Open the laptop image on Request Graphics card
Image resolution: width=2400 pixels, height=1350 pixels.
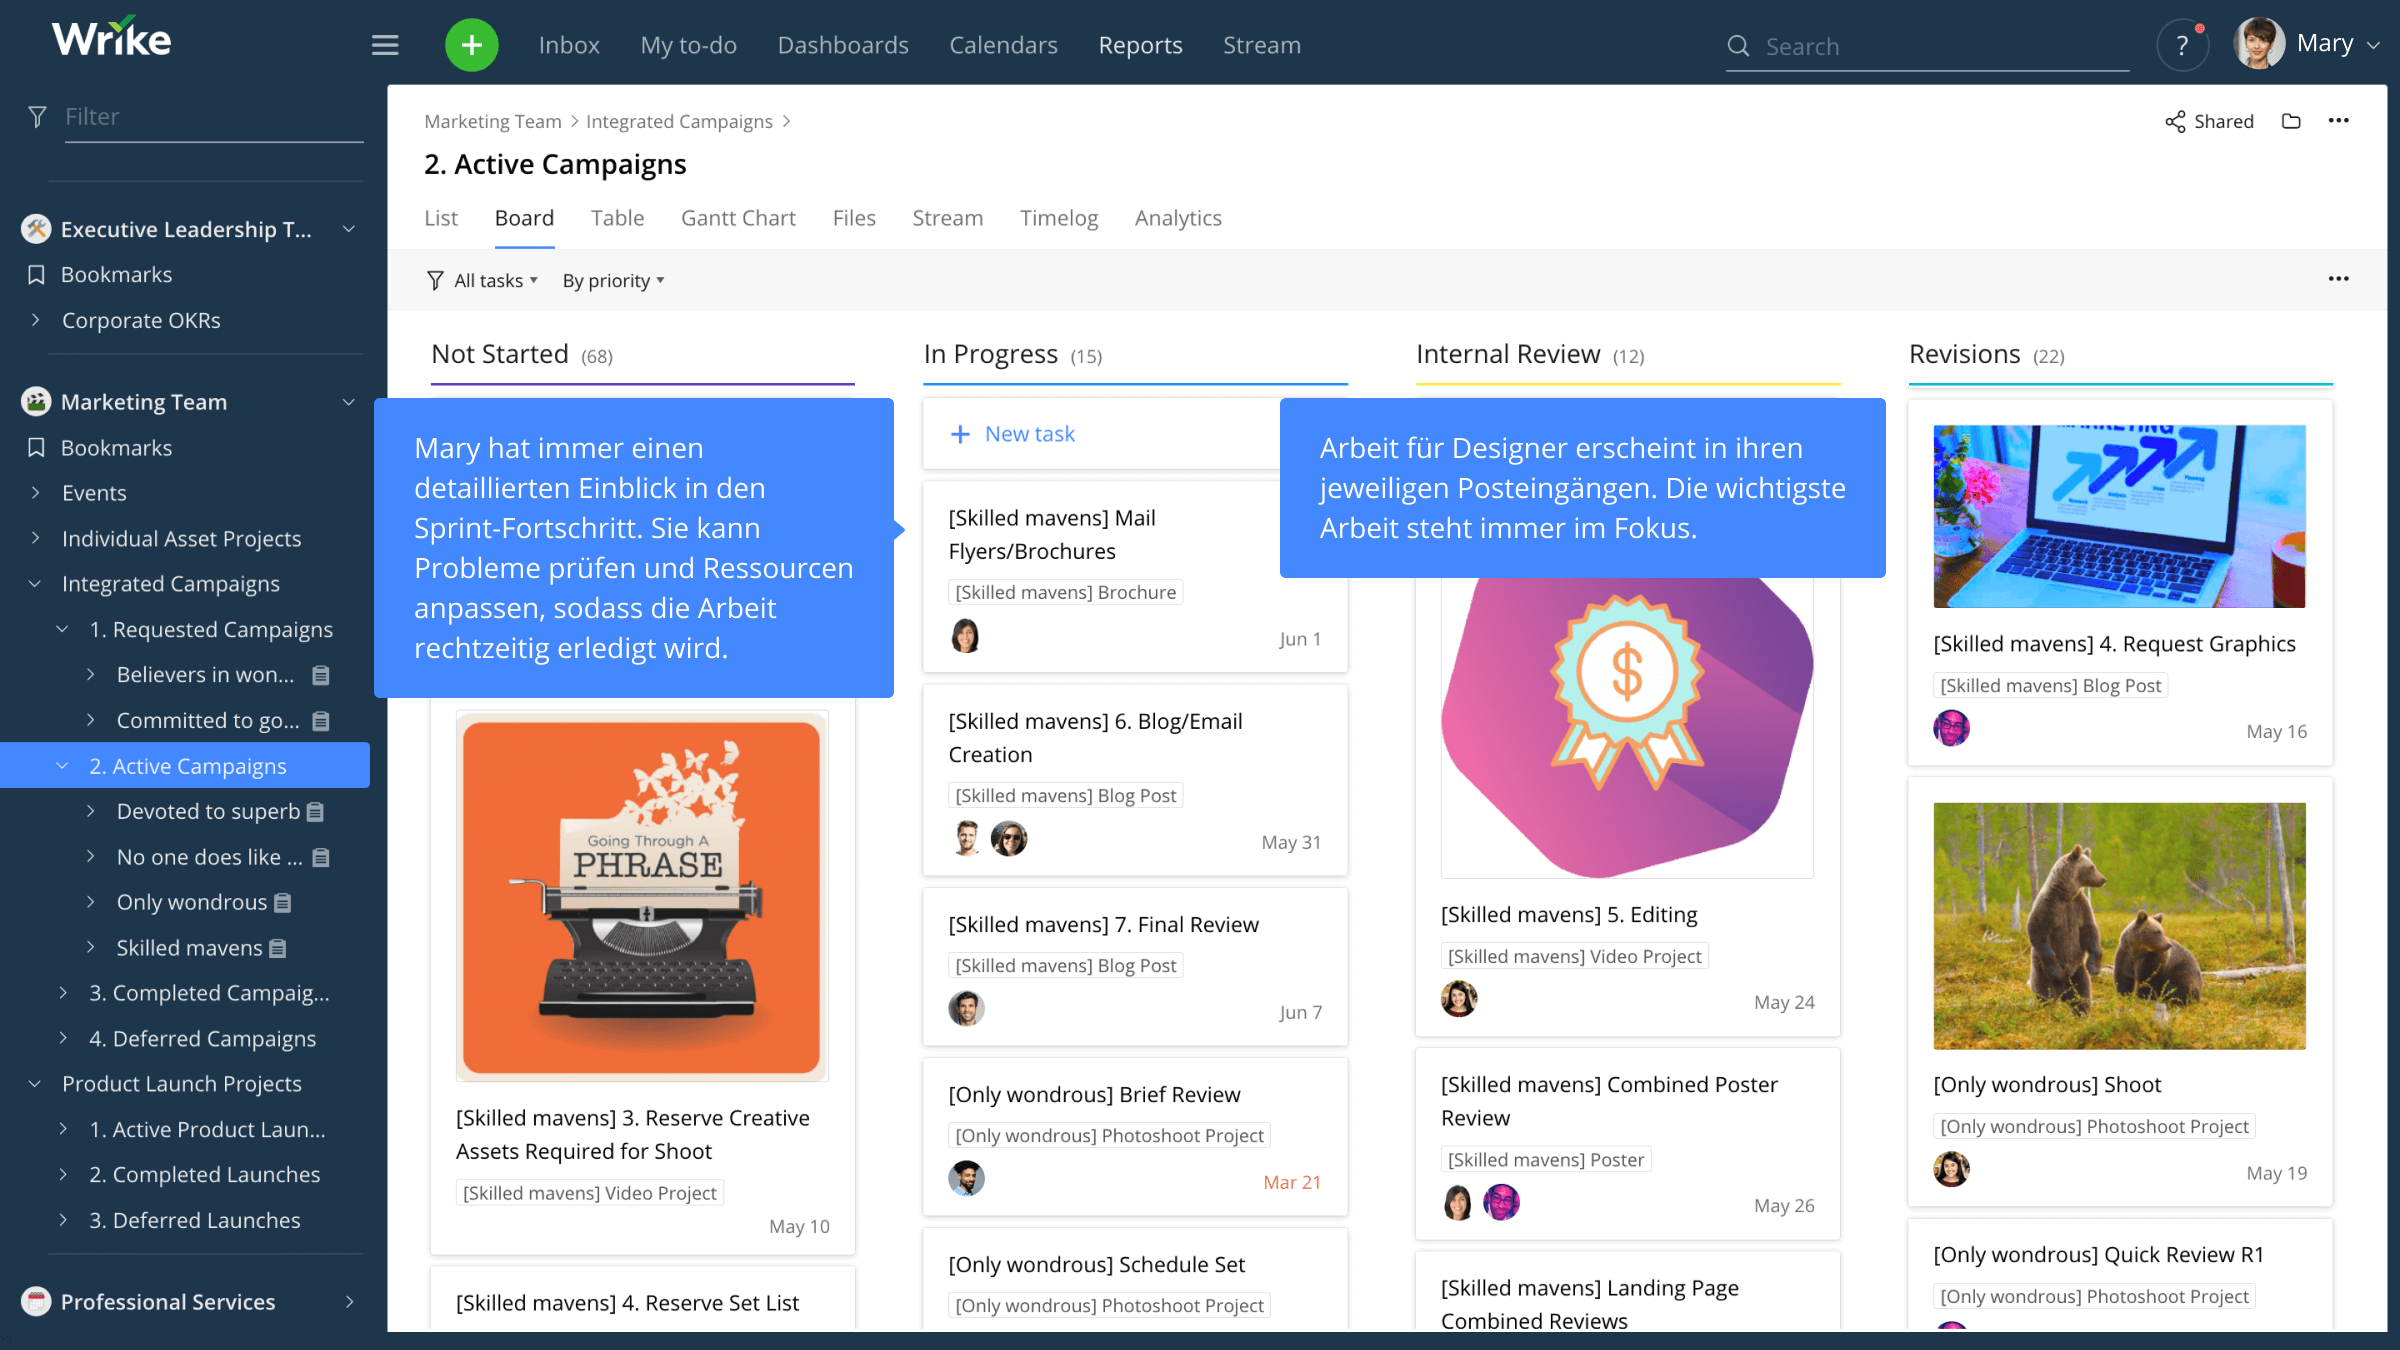pos(2119,516)
